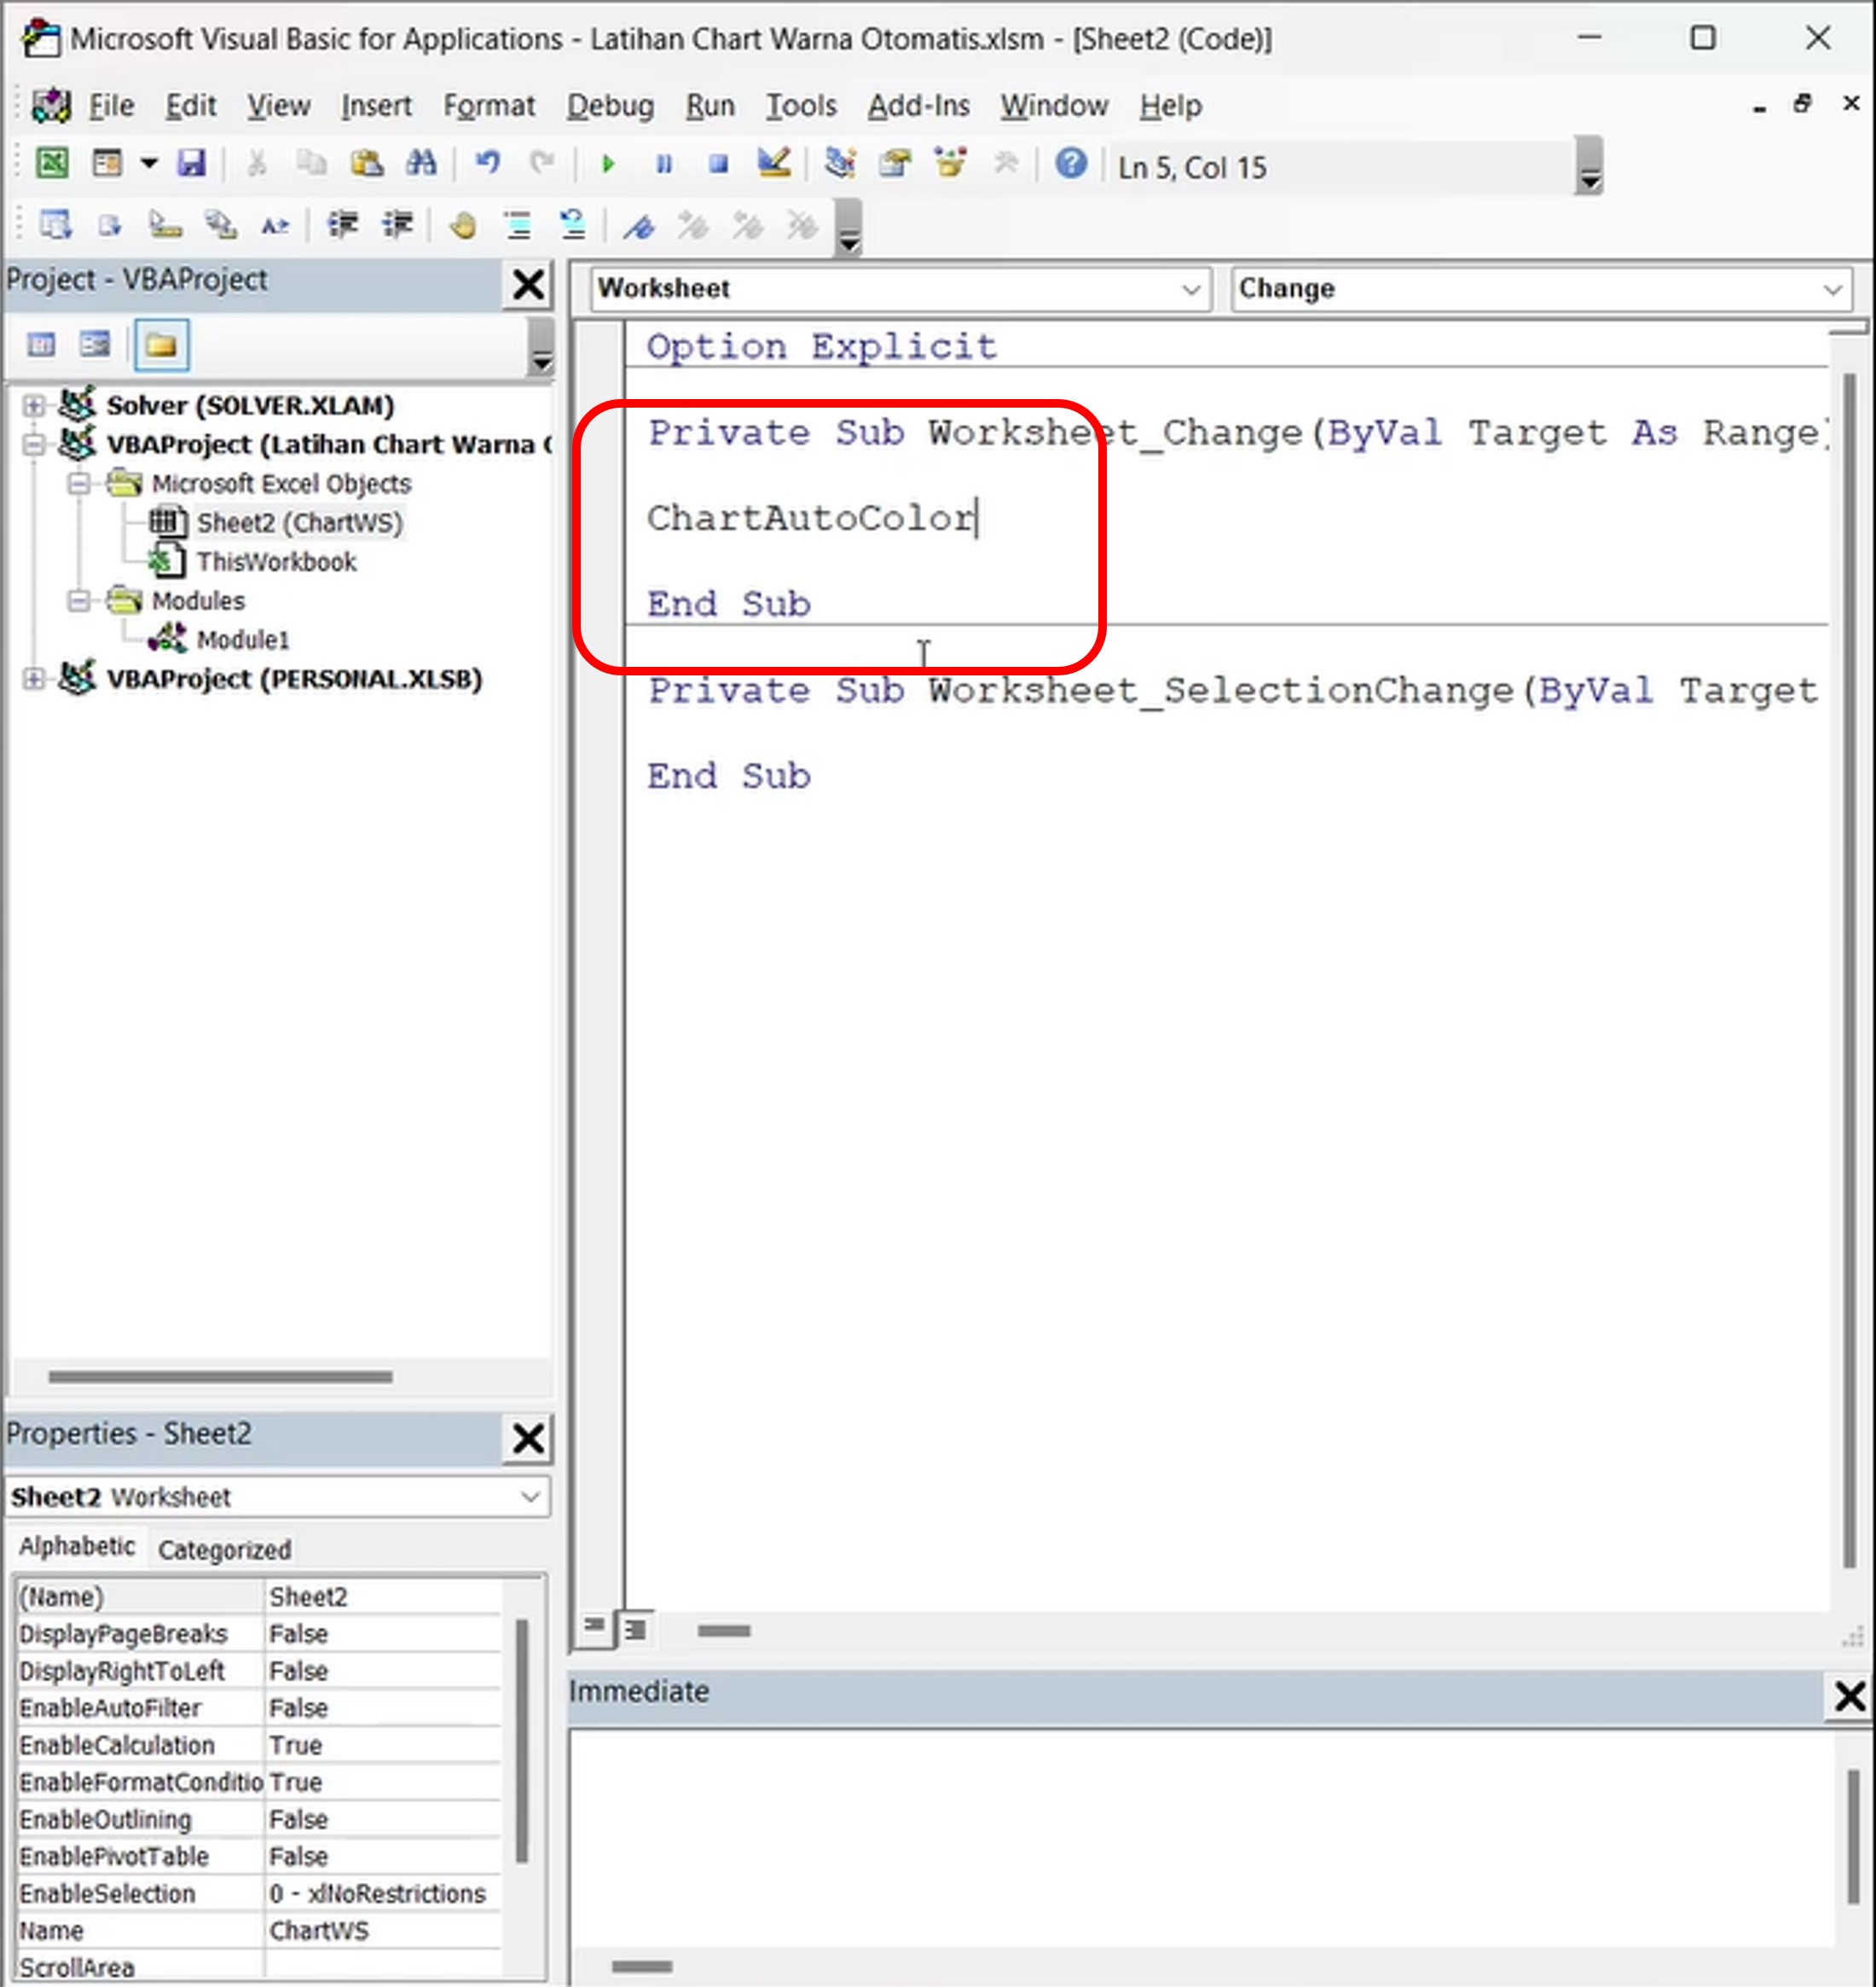Click the Toggle Breakpoint hand icon
1876x1987 pixels.
[x=462, y=226]
